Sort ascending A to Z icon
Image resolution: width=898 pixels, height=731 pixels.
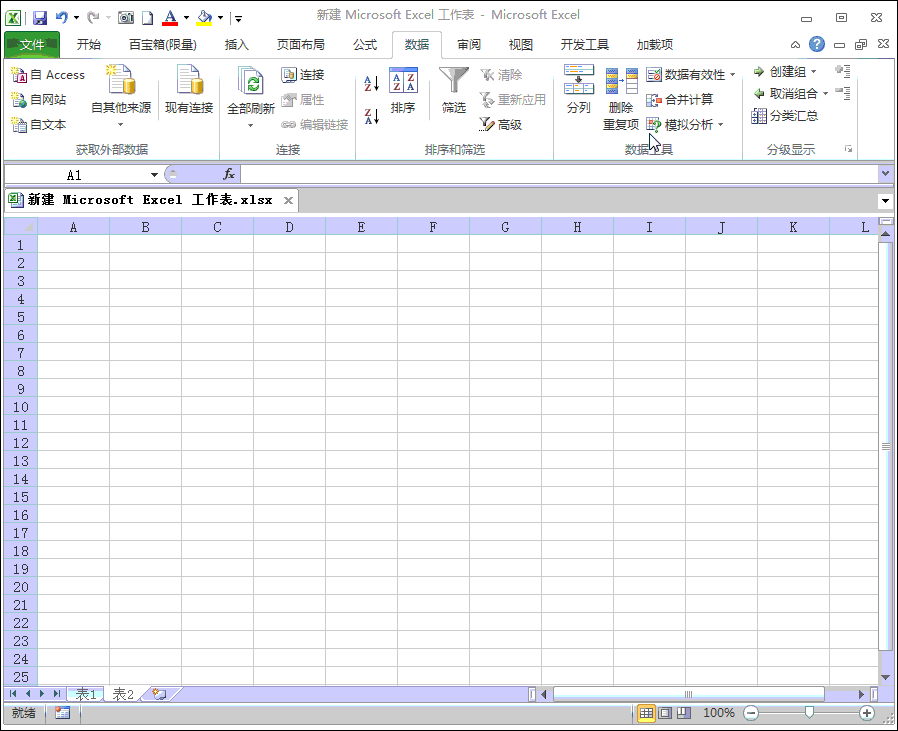371,84
